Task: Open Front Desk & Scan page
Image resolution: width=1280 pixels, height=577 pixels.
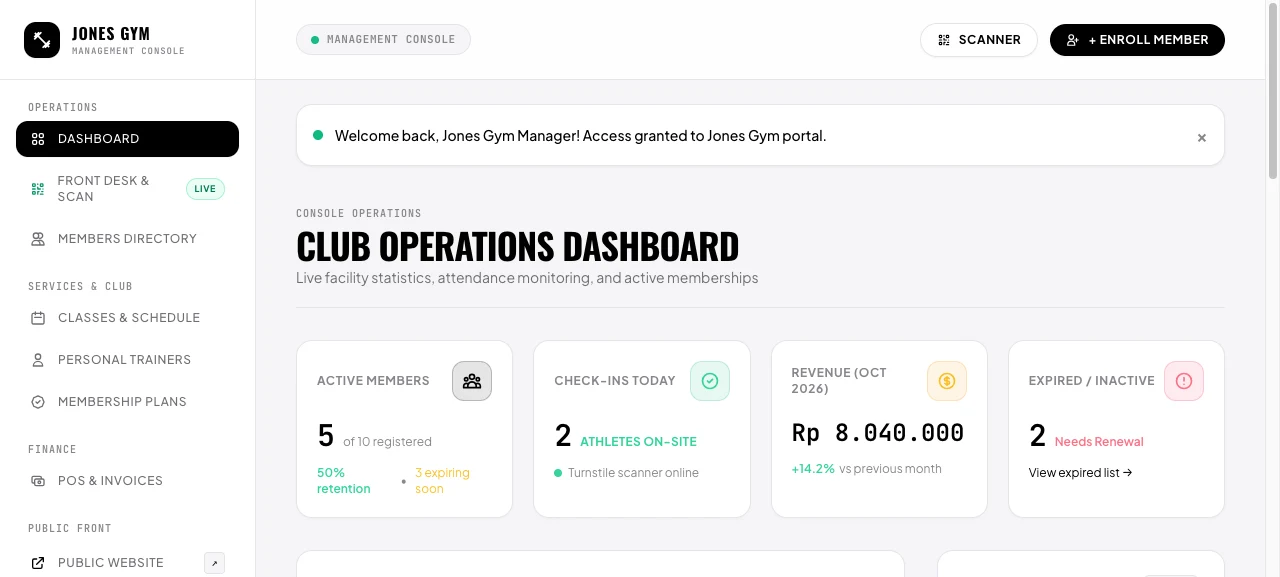Action: [127, 189]
